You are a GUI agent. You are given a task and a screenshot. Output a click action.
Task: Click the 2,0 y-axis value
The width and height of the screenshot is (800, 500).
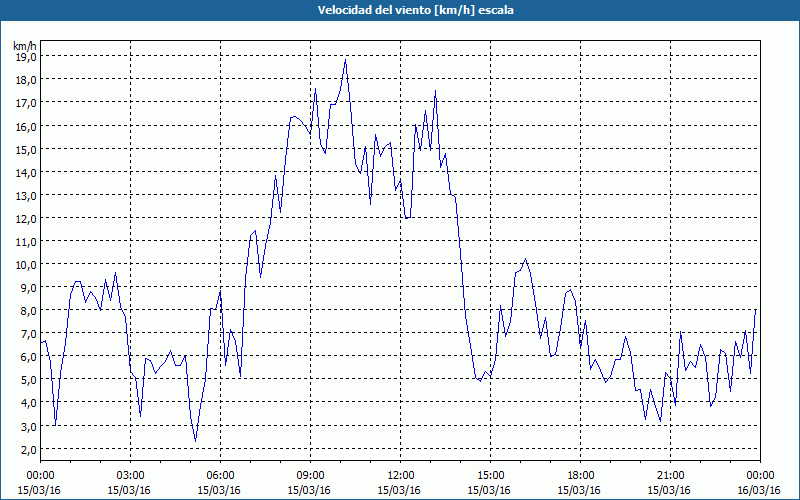[28, 449]
